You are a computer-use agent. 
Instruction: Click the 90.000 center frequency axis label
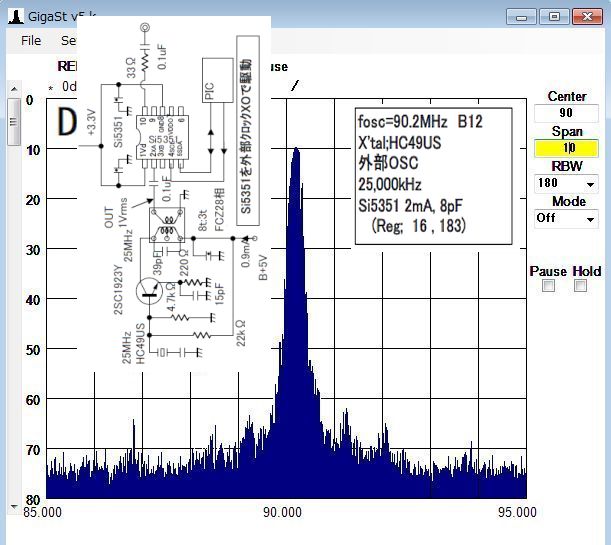click(282, 512)
